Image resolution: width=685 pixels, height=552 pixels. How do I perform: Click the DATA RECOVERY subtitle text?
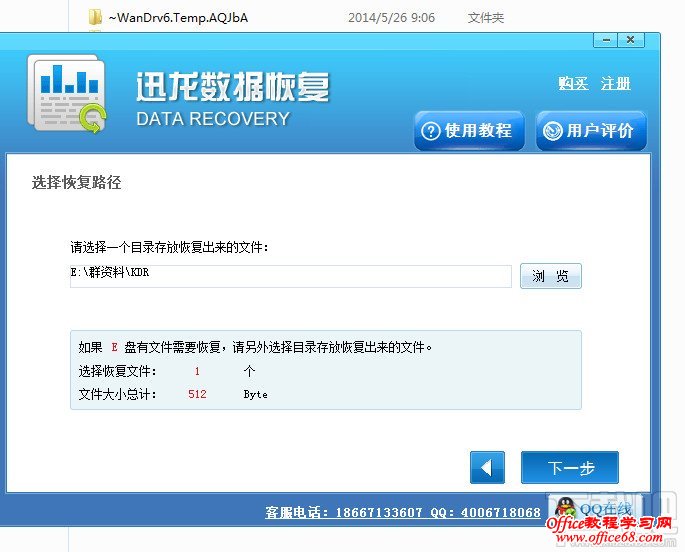213,119
